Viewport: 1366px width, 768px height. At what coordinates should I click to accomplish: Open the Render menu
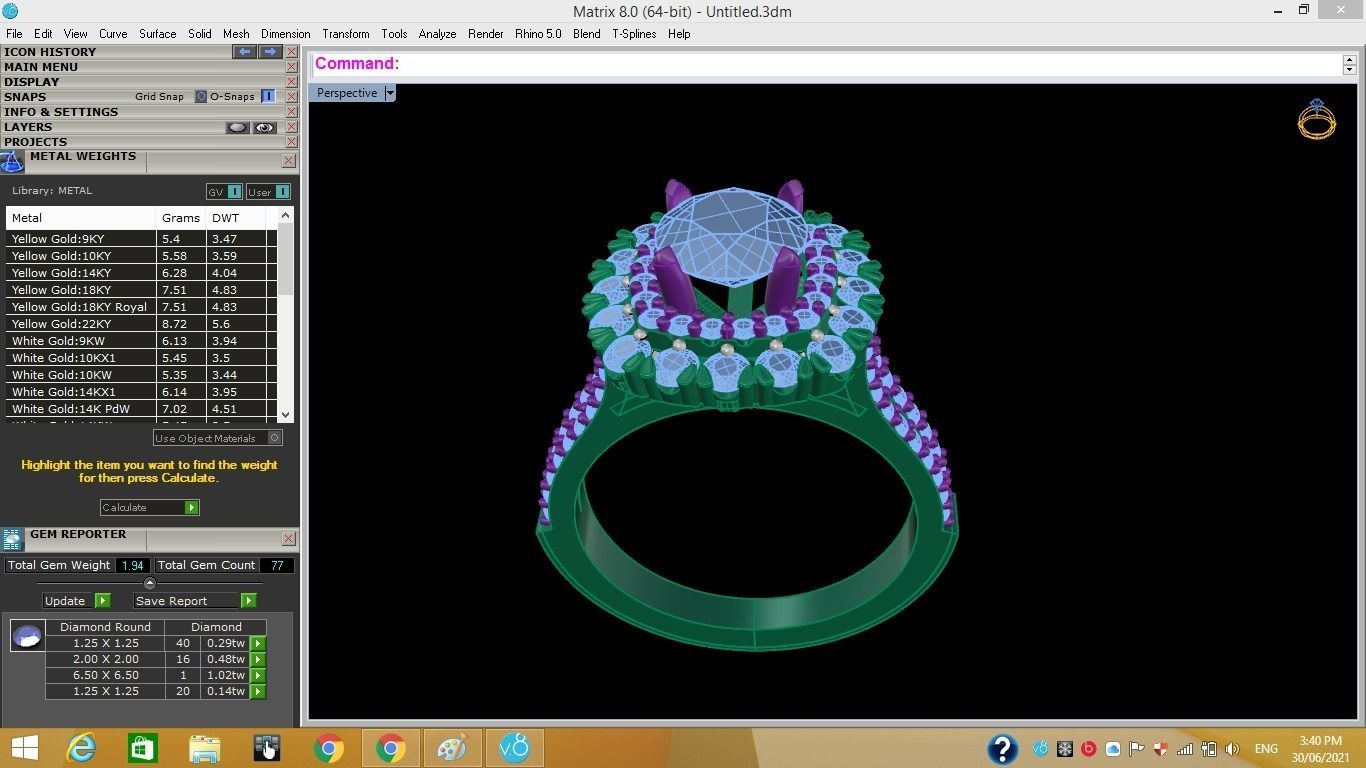coord(485,34)
